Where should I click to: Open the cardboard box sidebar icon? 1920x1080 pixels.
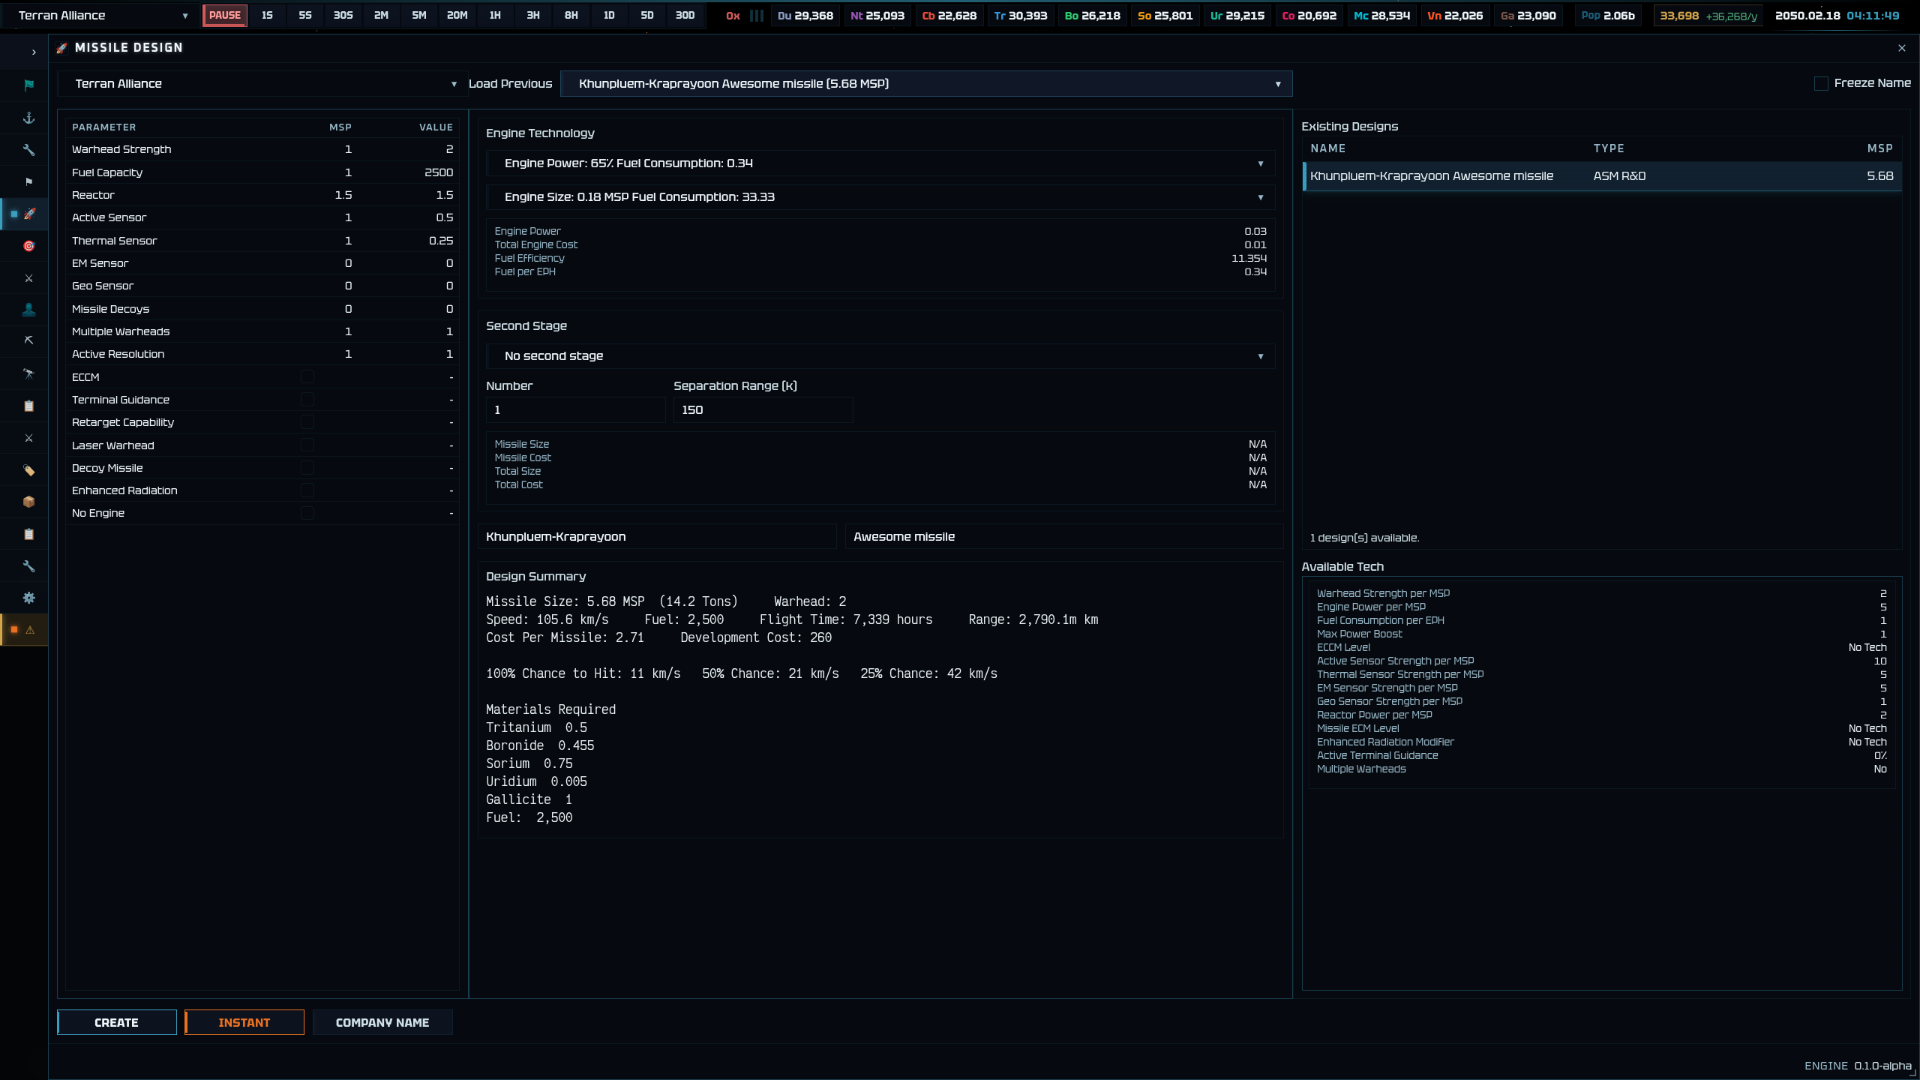point(29,502)
